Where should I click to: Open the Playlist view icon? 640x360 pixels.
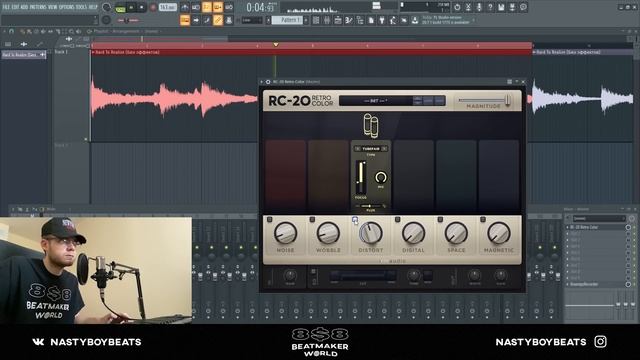click(x=316, y=20)
